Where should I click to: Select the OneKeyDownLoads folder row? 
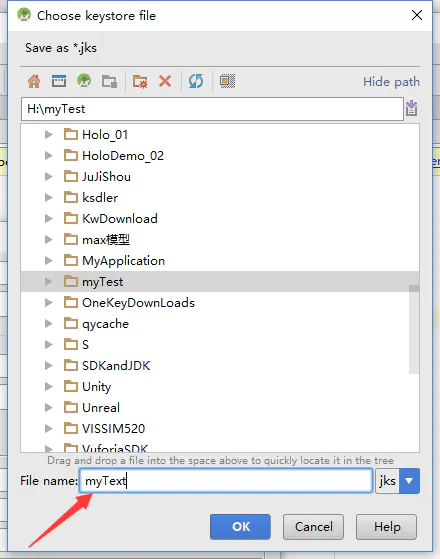[220, 303]
